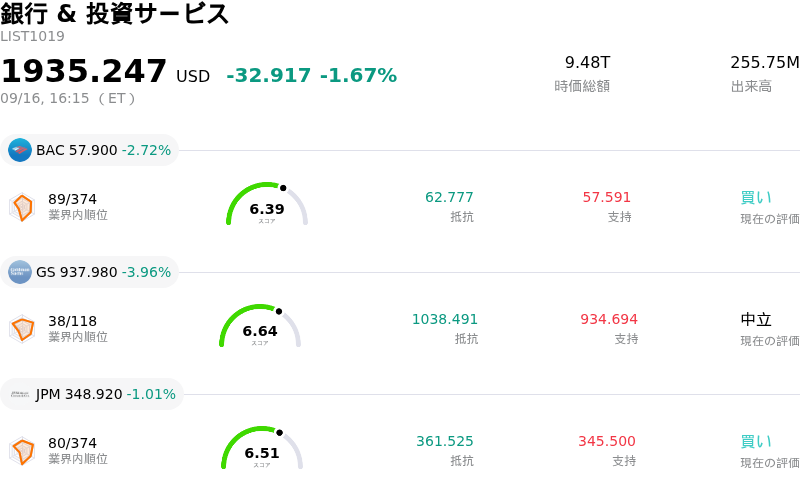
Task: Open the 買い rating for BAC
Action: [x=756, y=198]
